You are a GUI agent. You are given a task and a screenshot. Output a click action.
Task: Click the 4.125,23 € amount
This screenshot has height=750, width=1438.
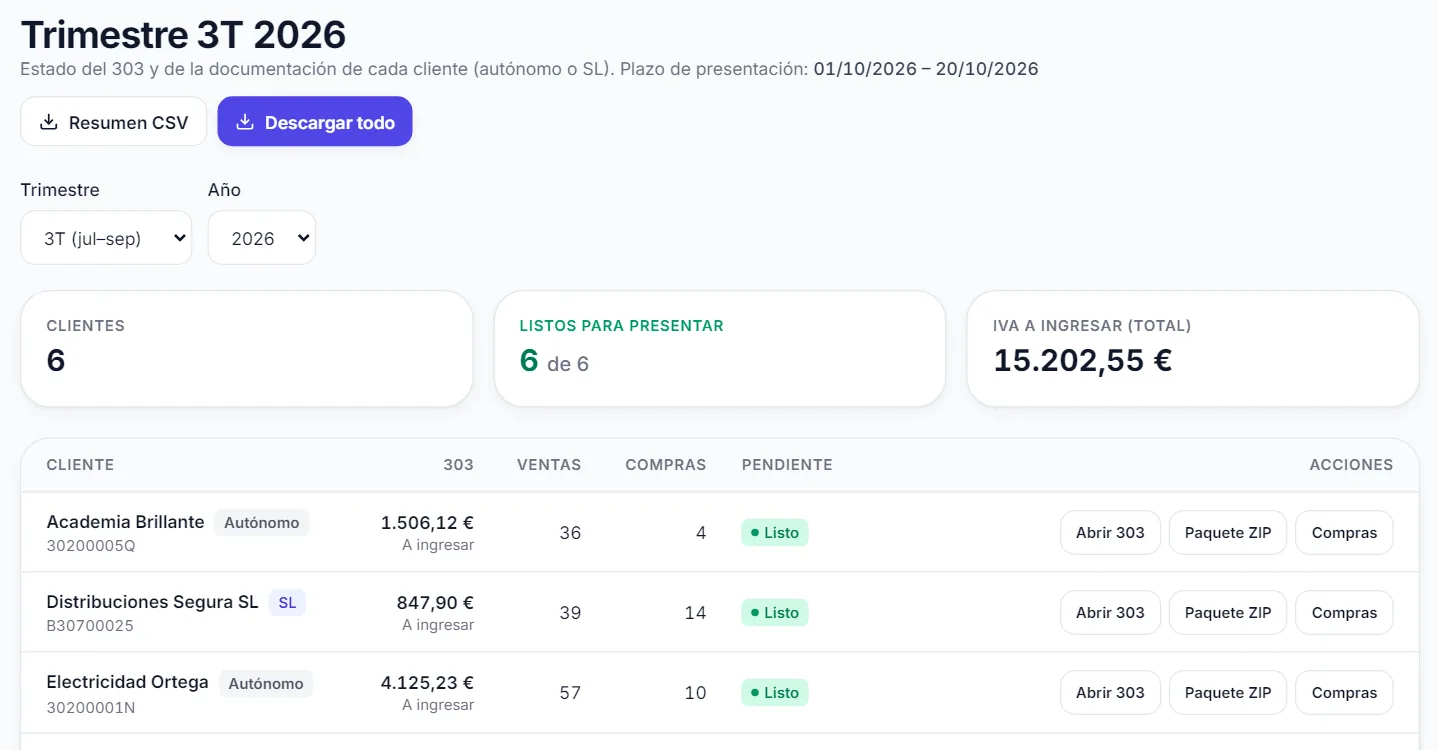click(x=427, y=682)
